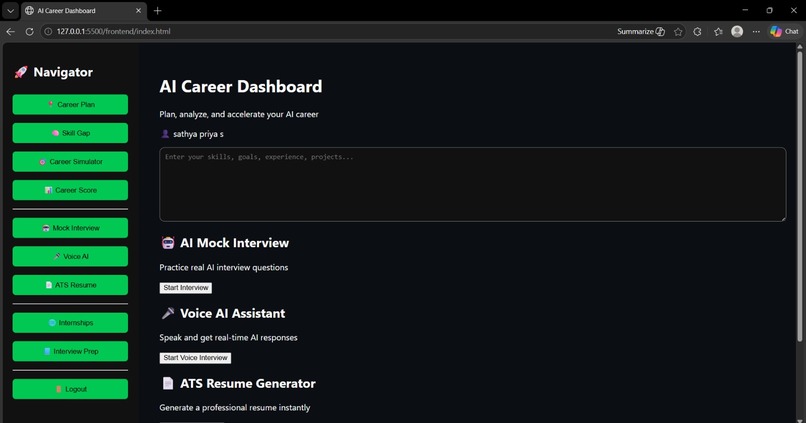Click the username text sathya priya s
This screenshot has width=806, height=423.
(x=198, y=134)
